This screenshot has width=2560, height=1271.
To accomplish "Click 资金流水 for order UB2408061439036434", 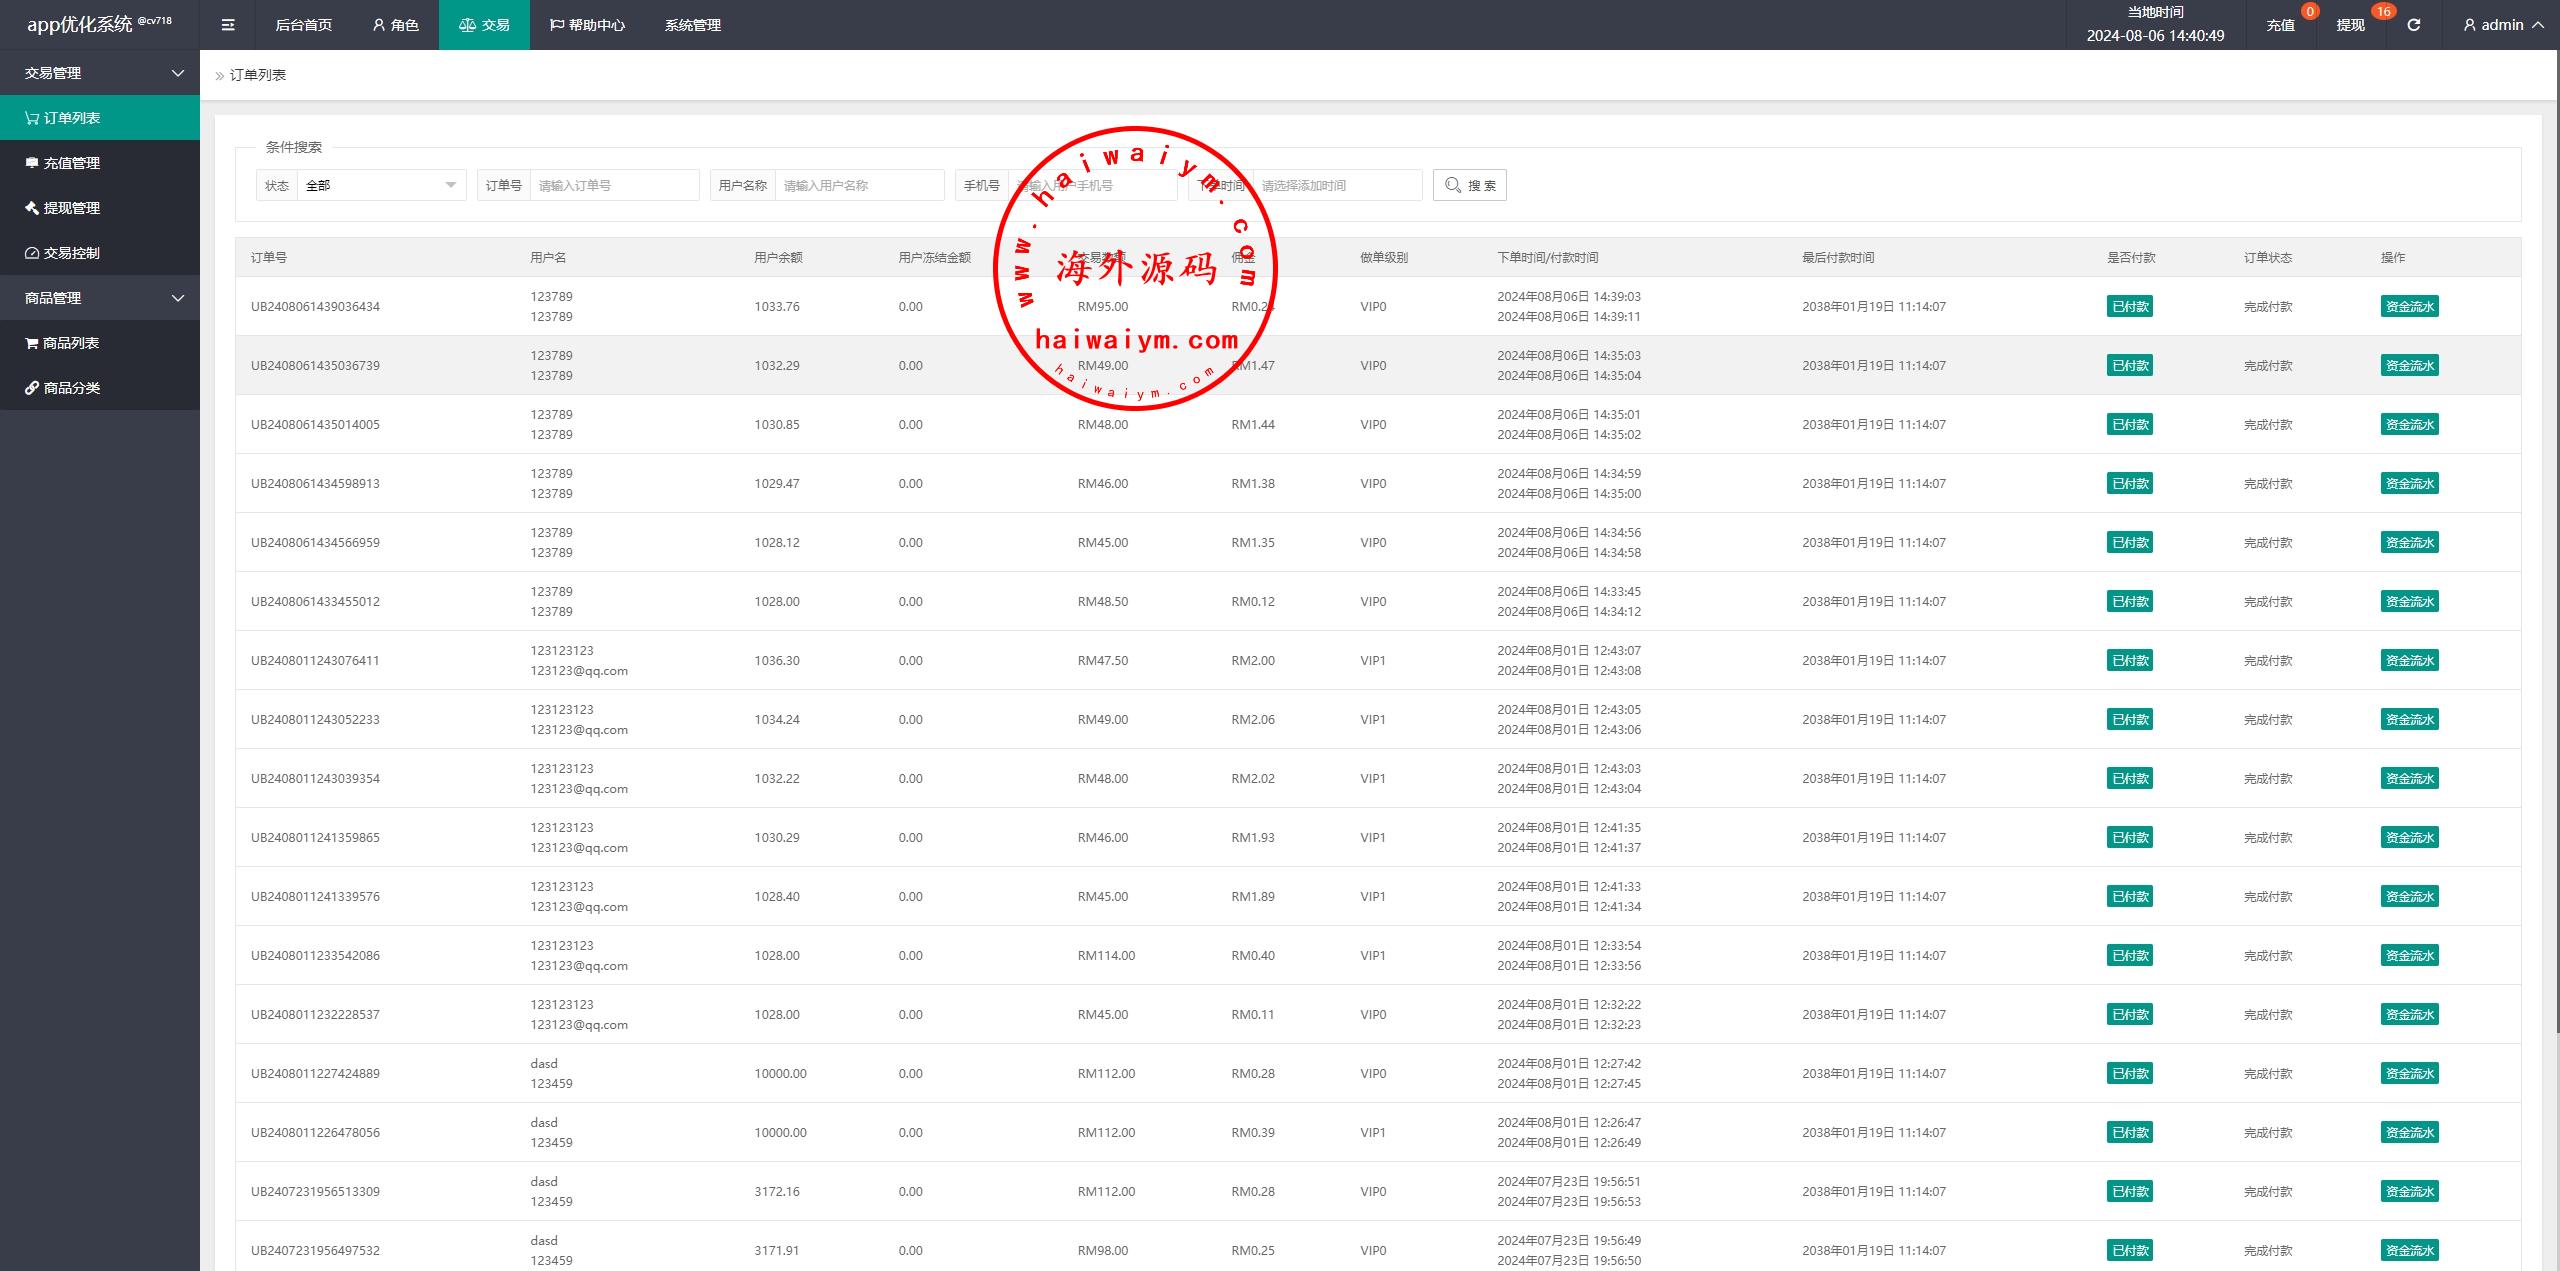I will (2409, 307).
